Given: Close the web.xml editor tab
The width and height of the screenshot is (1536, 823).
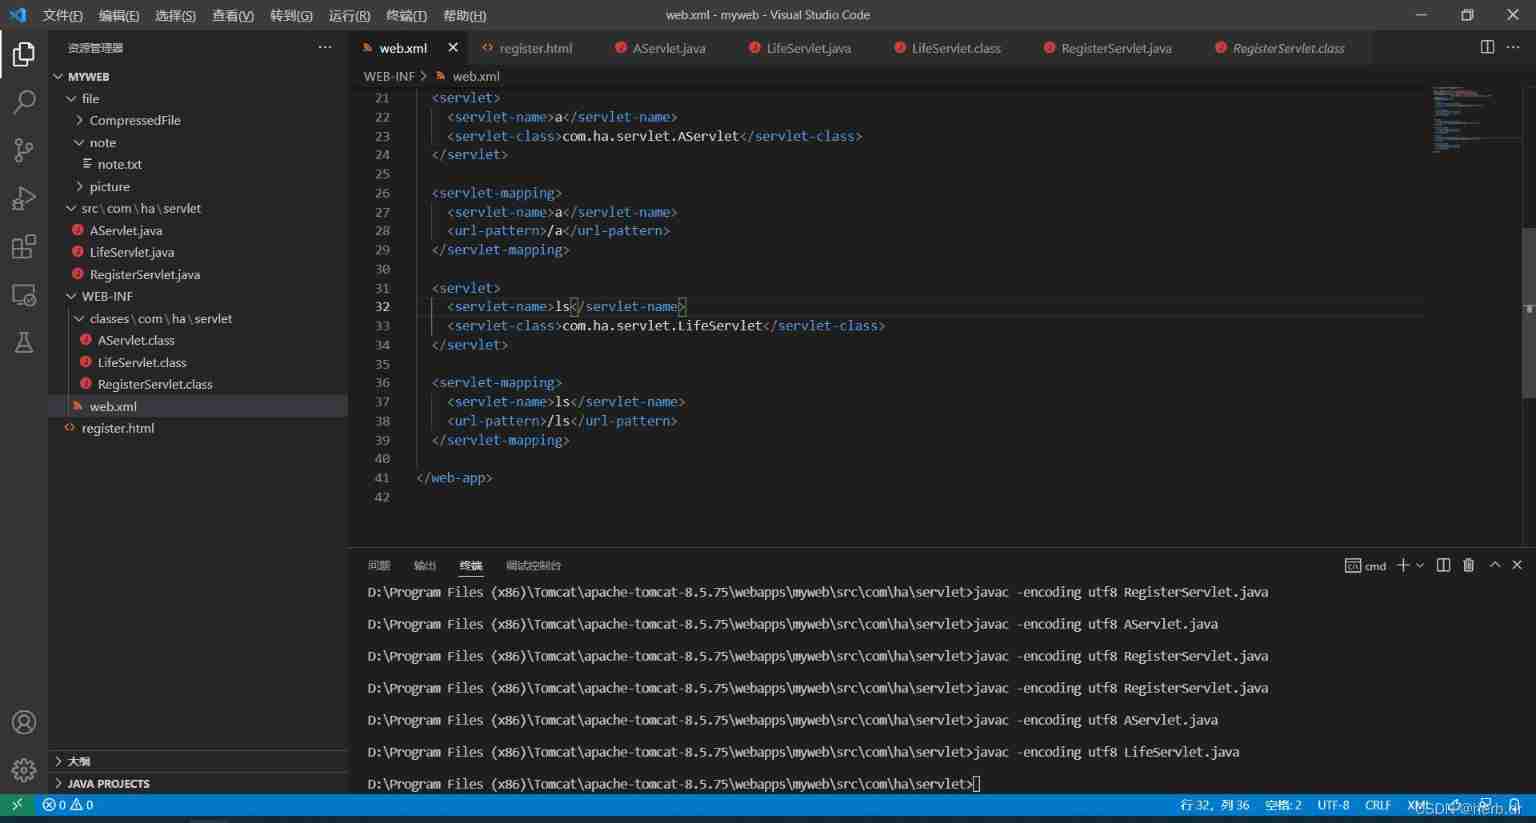Looking at the screenshot, I should (x=453, y=47).
